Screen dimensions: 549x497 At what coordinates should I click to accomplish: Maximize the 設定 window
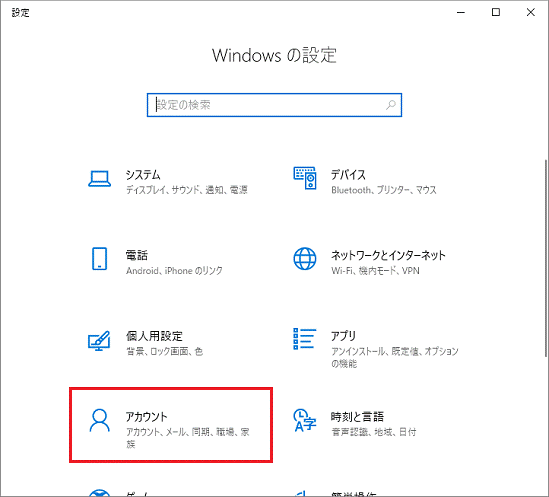(x=496, y=13)
